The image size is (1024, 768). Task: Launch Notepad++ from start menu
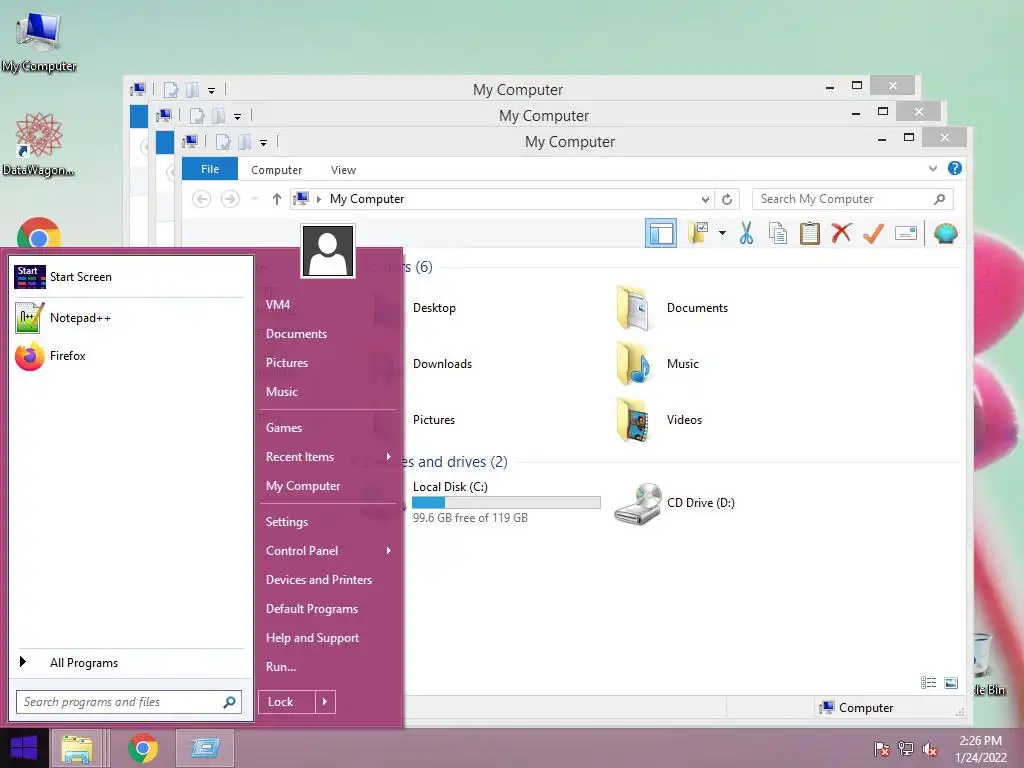(129, 318)
